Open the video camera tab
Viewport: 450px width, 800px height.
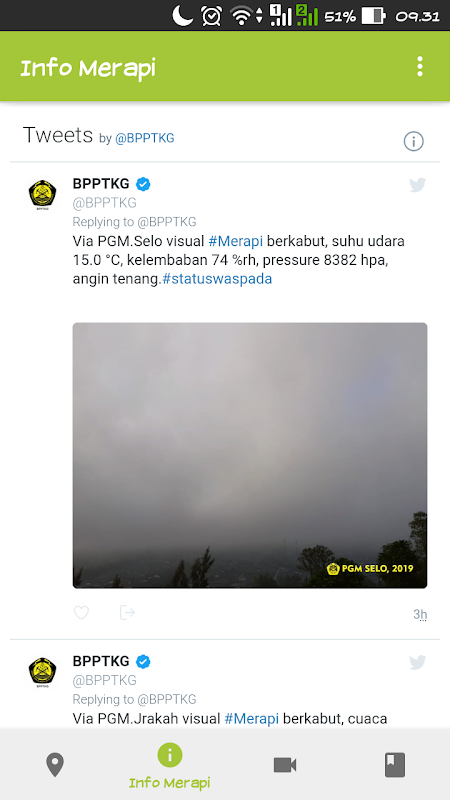pyautogui.click(x=285, y=765)
